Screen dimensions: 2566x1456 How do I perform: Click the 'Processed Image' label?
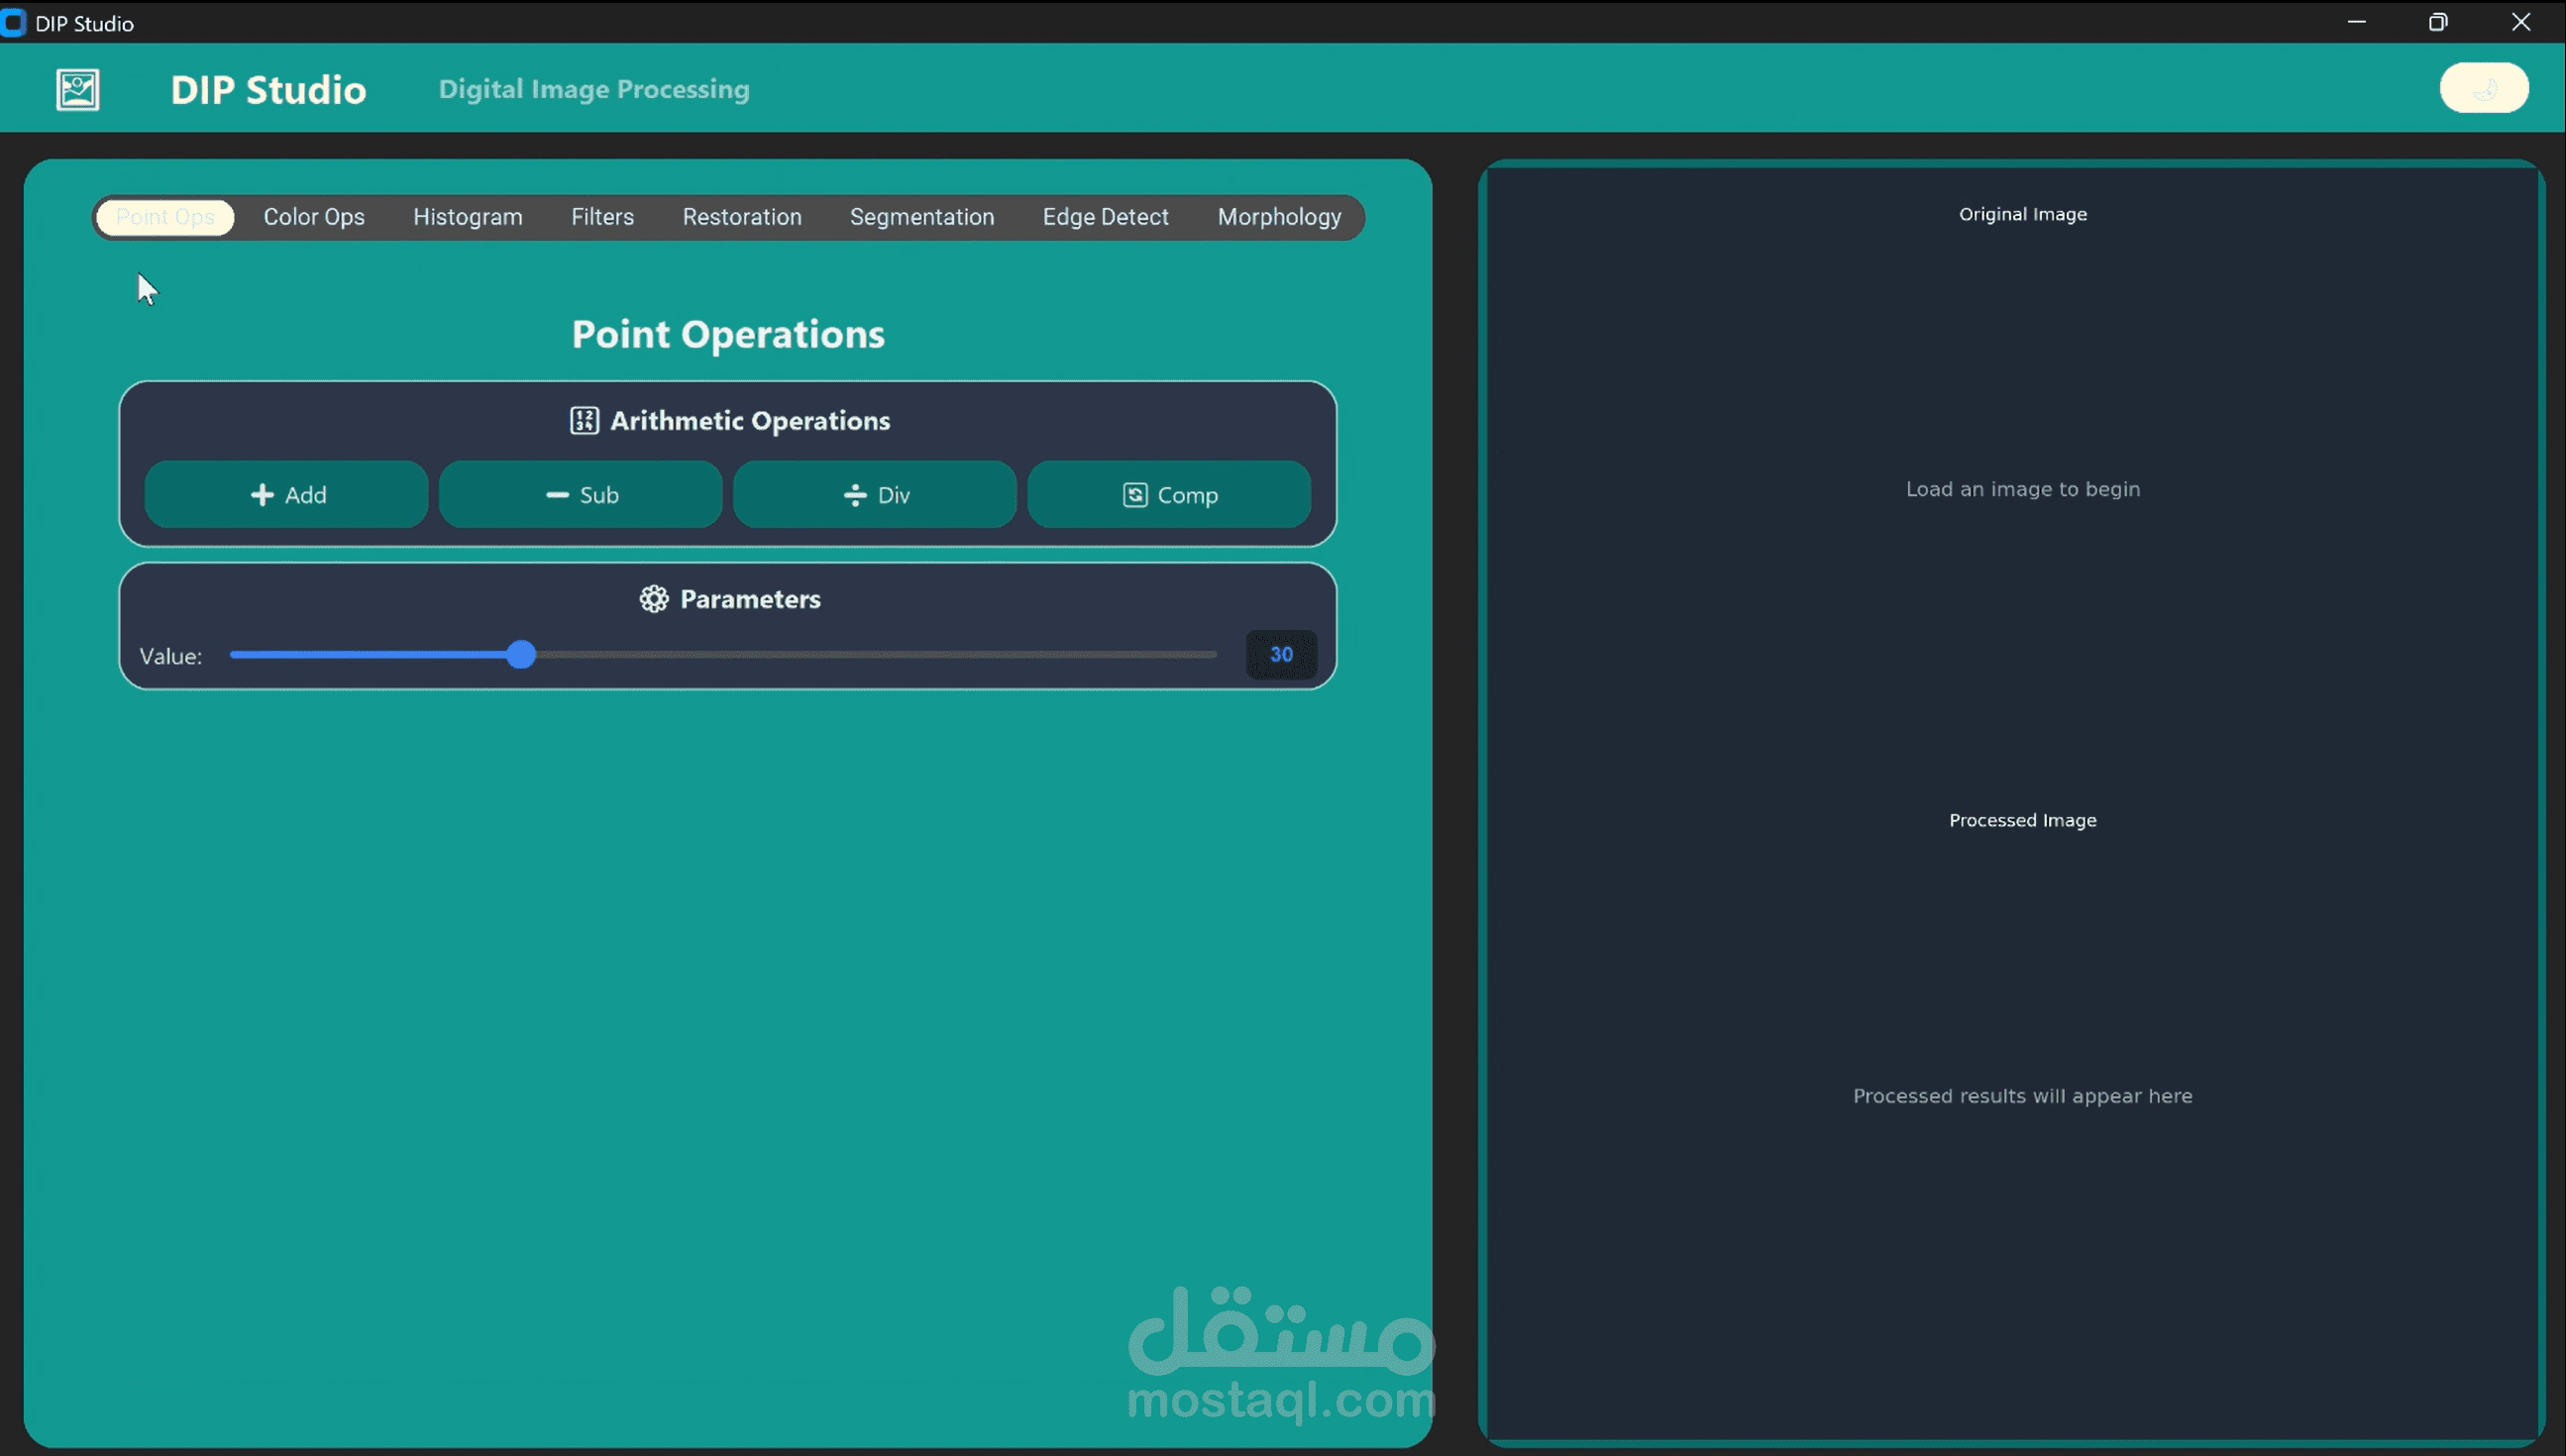(2023, 820)
